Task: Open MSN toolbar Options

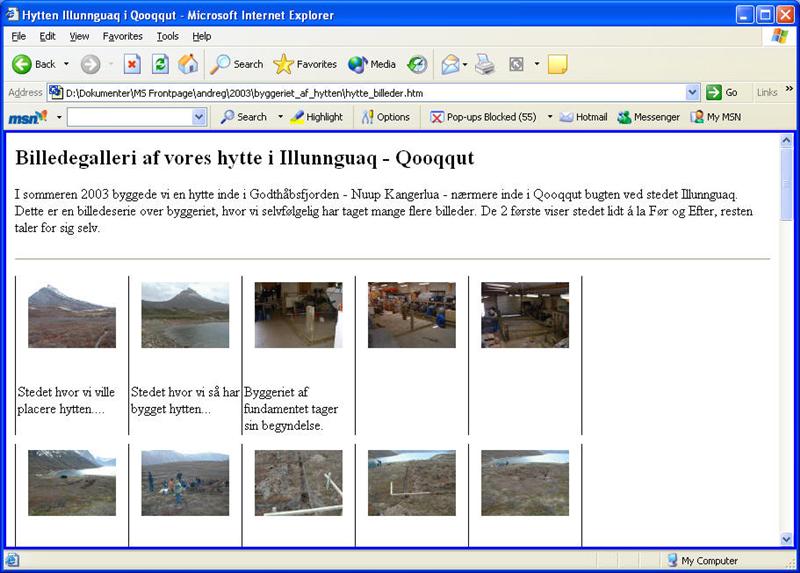Action: click(386, 117)
